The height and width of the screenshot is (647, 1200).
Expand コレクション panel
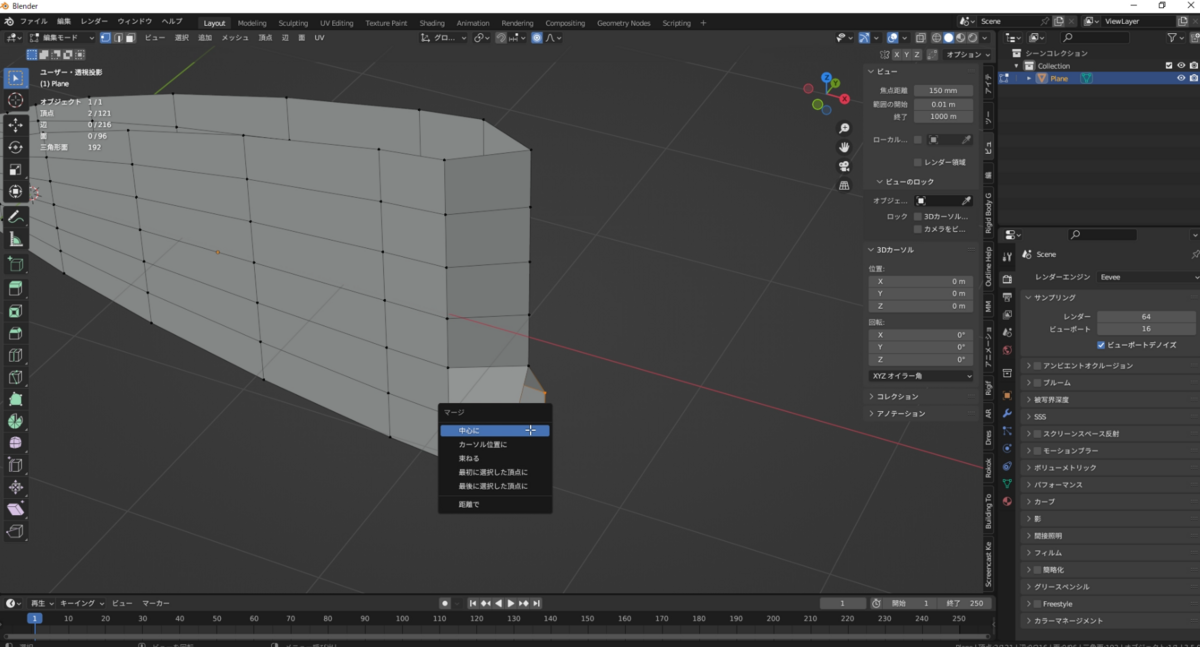coord(897,397)
